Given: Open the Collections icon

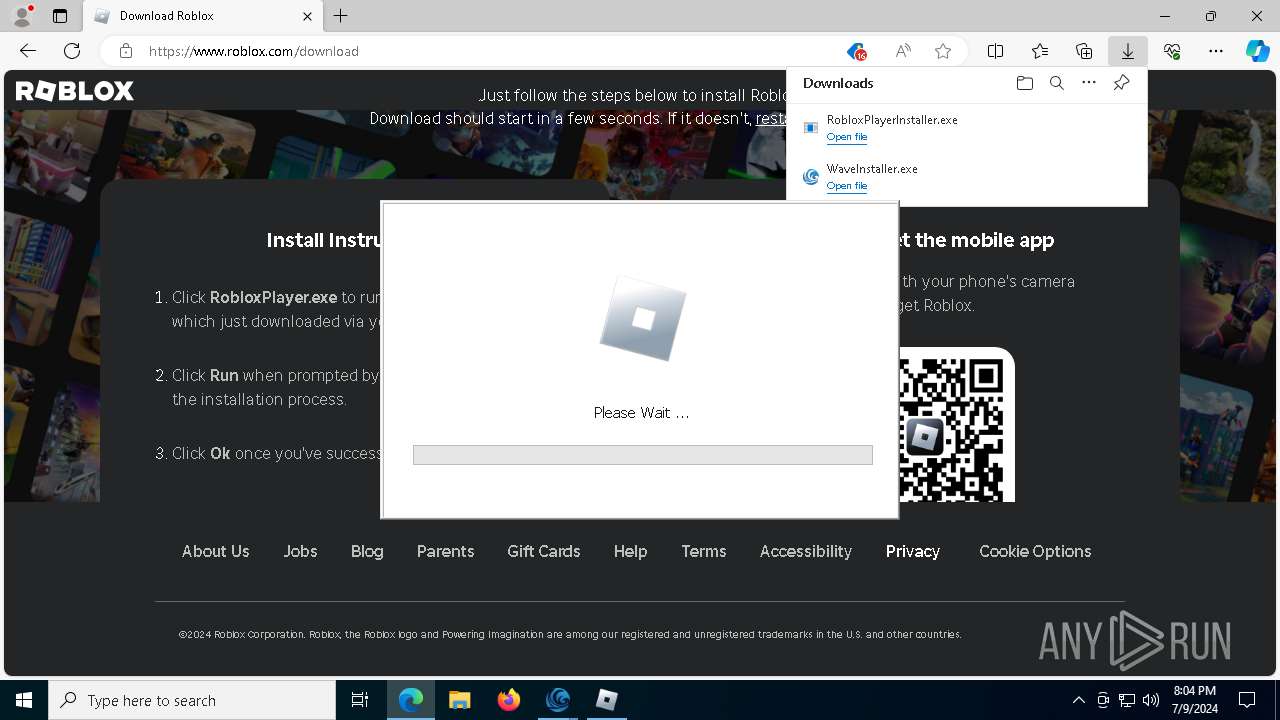Looking at the screenshot, I should click(x=1084, y=51).
